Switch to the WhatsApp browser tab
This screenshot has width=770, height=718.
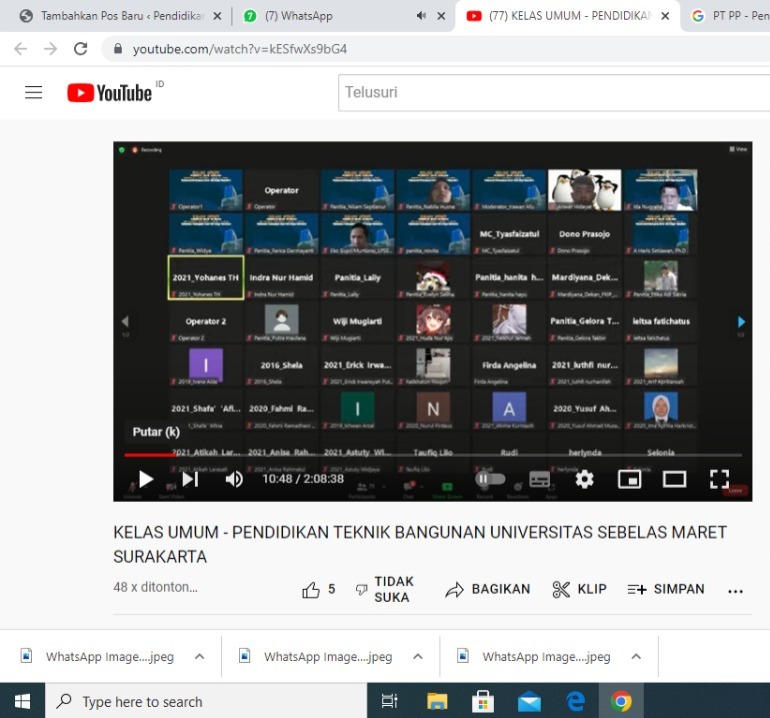point(298,16)
